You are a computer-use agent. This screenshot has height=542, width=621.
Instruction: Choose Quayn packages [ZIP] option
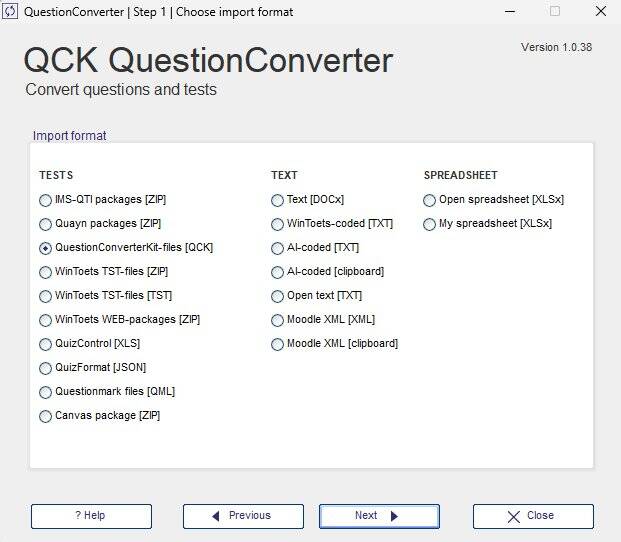coord(46,224)
